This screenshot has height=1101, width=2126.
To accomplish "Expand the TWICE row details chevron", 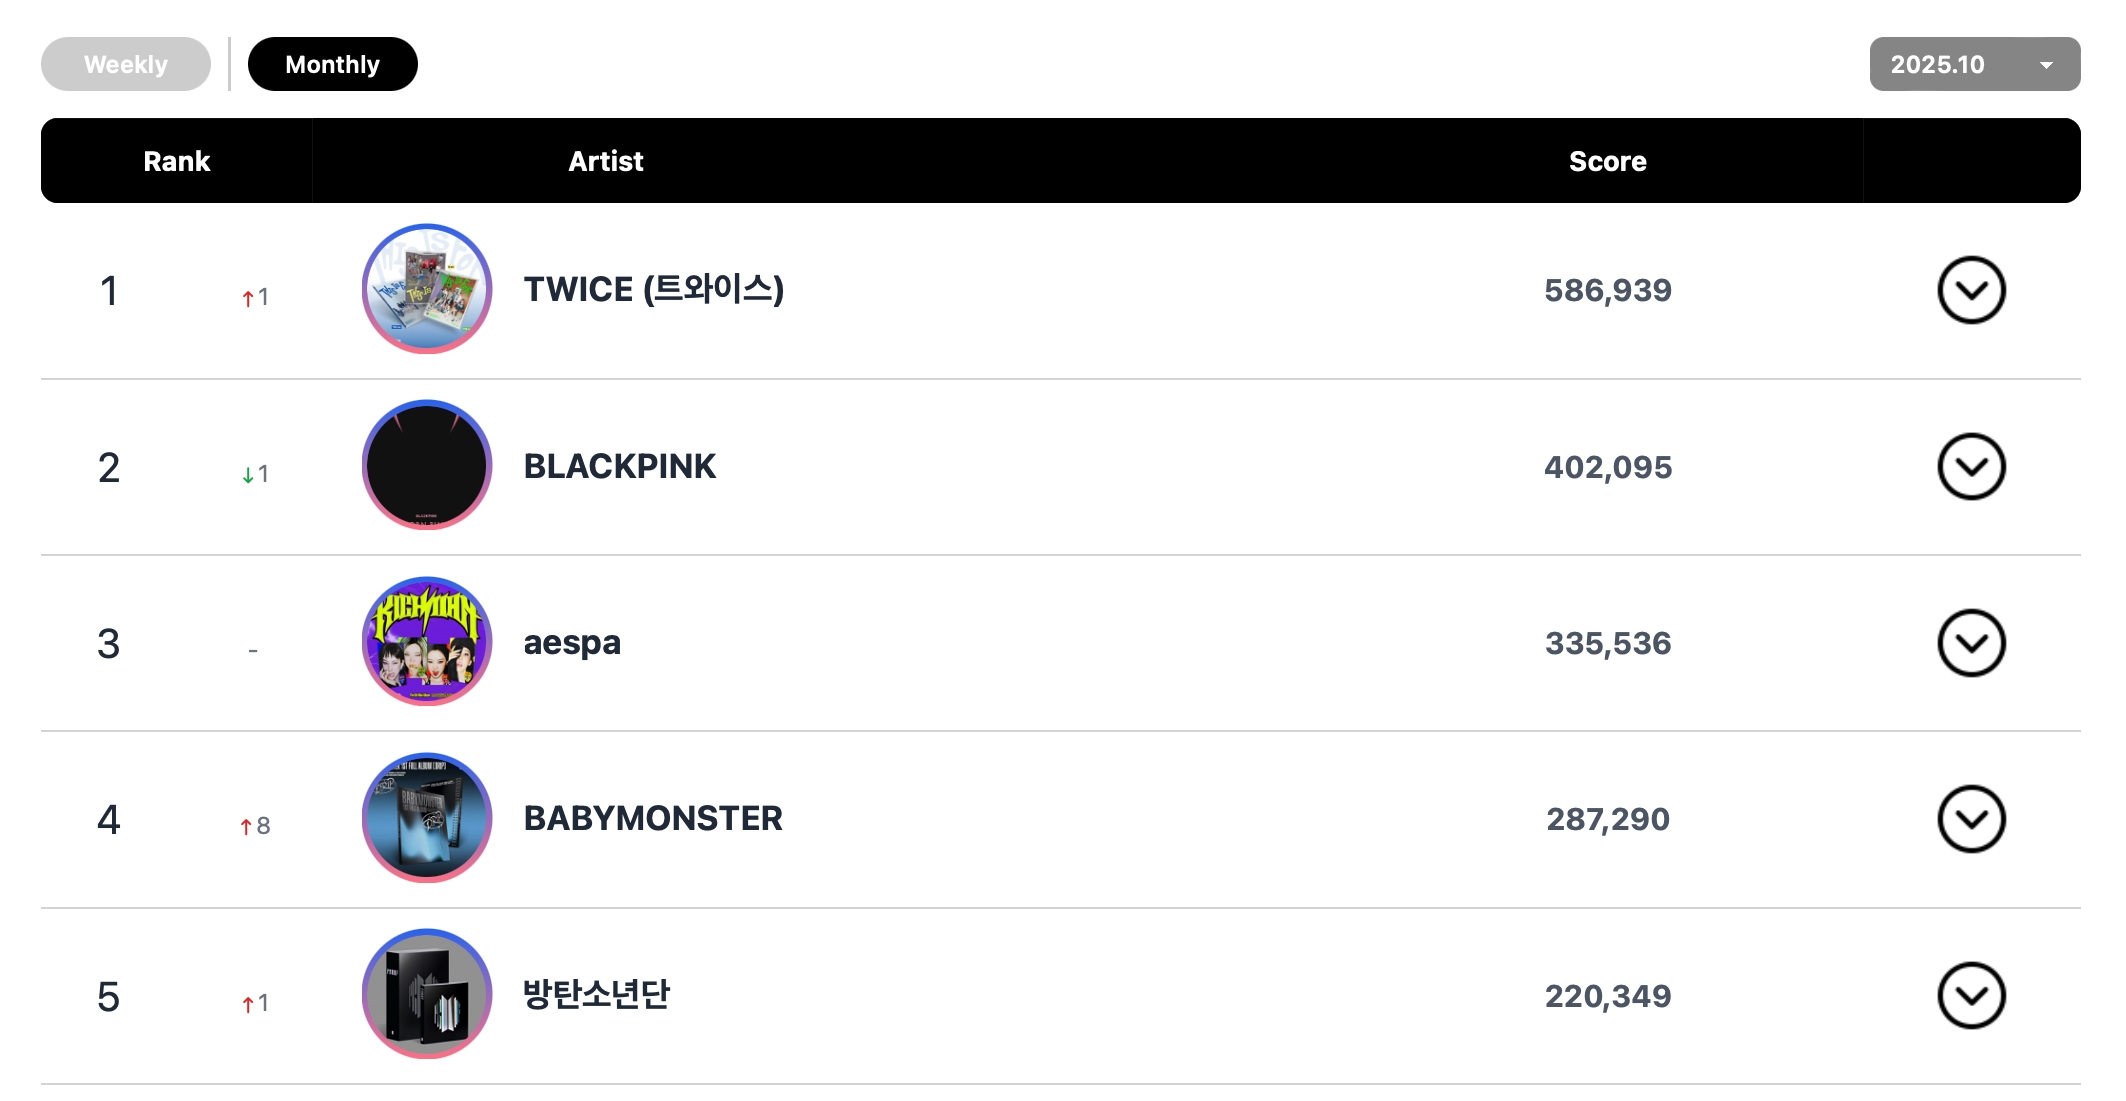I will click(1971, 291).
